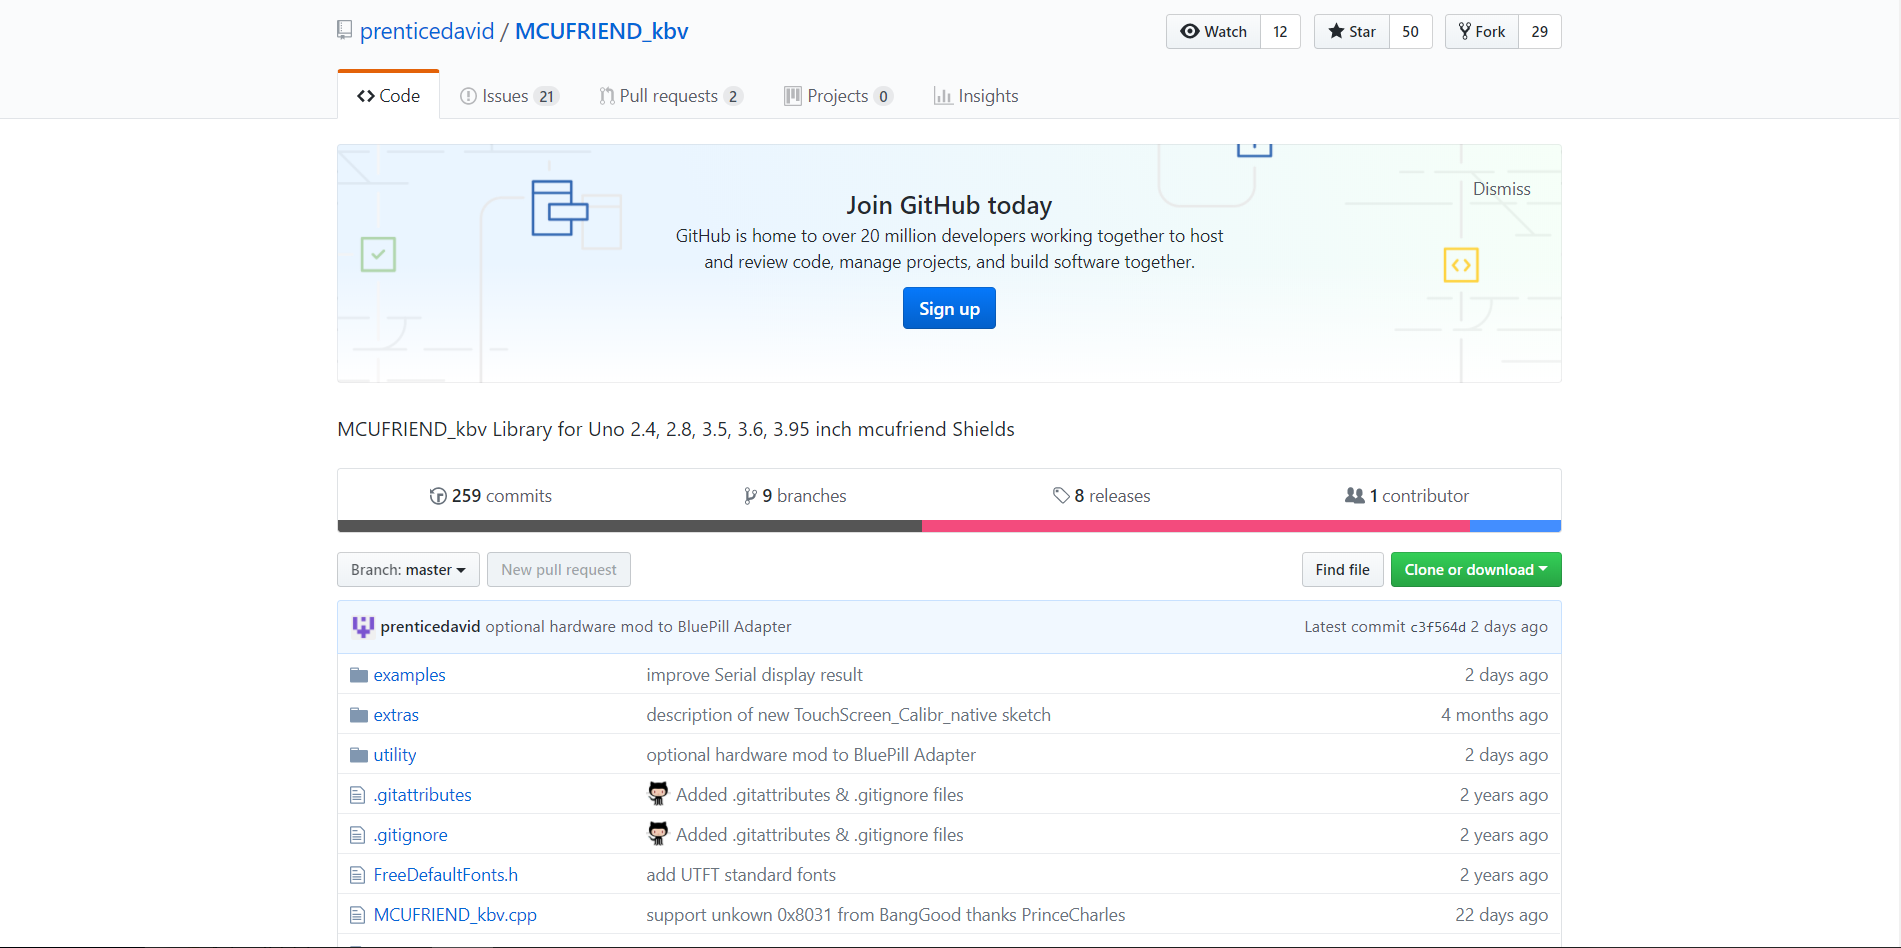Viewport: 1901px width, 948px height.
Task: Dismiss the Join GitHub banner
Action: 1501,189
